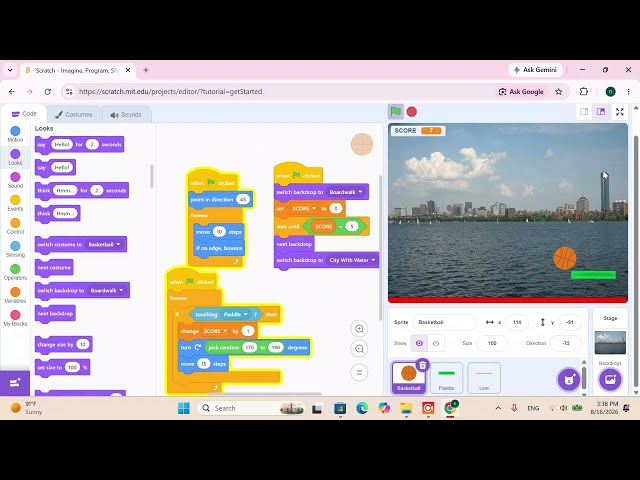Viewport: 640px width, 480px height.
Task: Open the browser extensions puzzle icon
Action: (584, 91)
